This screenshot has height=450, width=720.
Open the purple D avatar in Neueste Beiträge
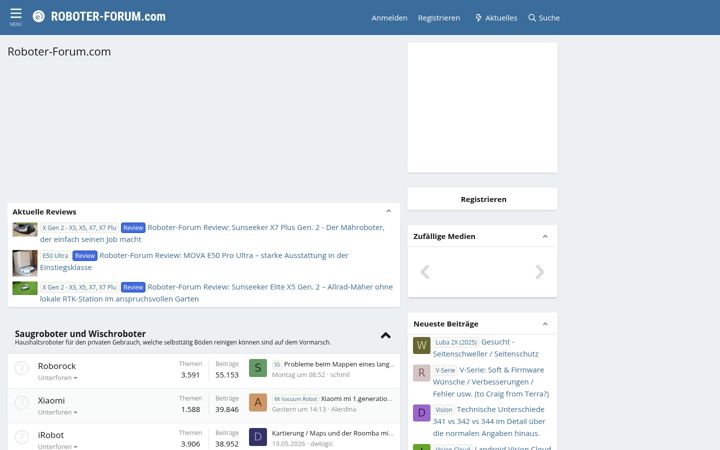(422, 413)
